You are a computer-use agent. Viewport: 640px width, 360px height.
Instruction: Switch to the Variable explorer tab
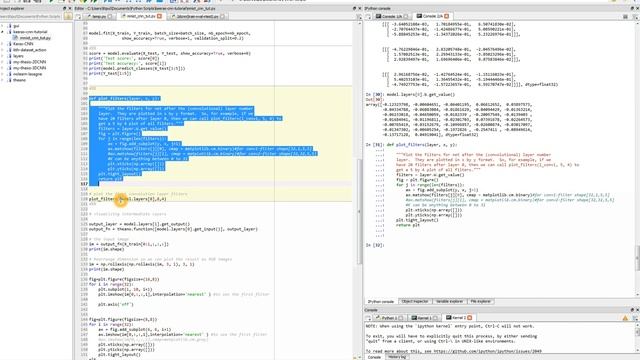pos(449,301)
